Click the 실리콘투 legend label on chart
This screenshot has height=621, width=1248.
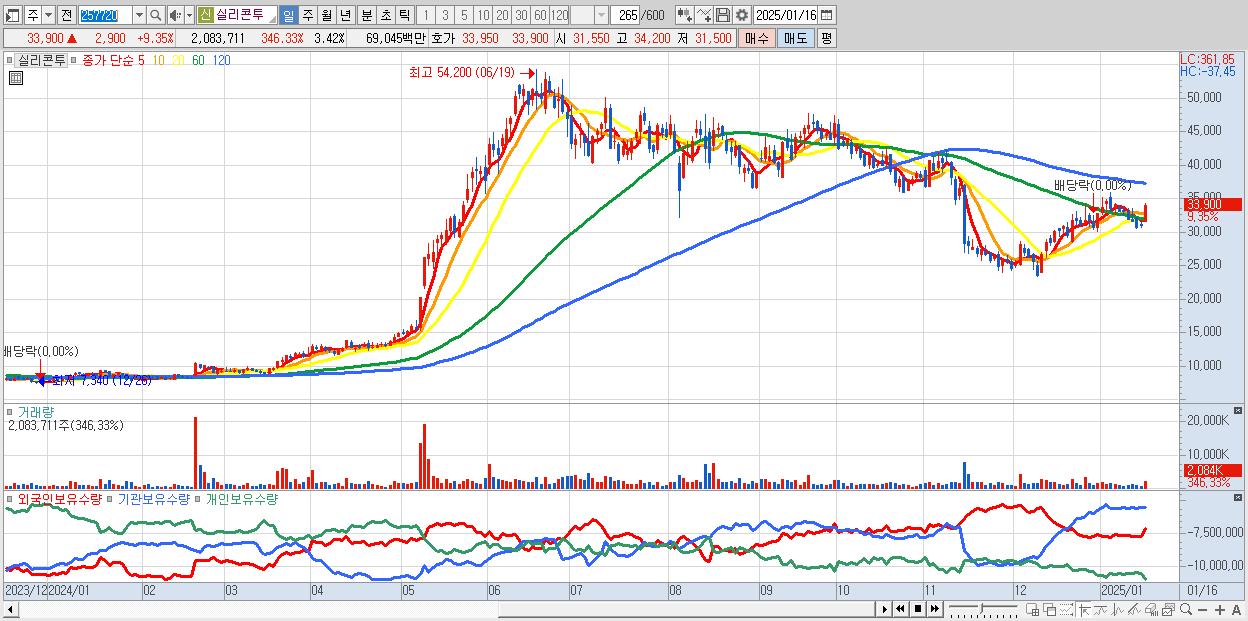[42, 60]
